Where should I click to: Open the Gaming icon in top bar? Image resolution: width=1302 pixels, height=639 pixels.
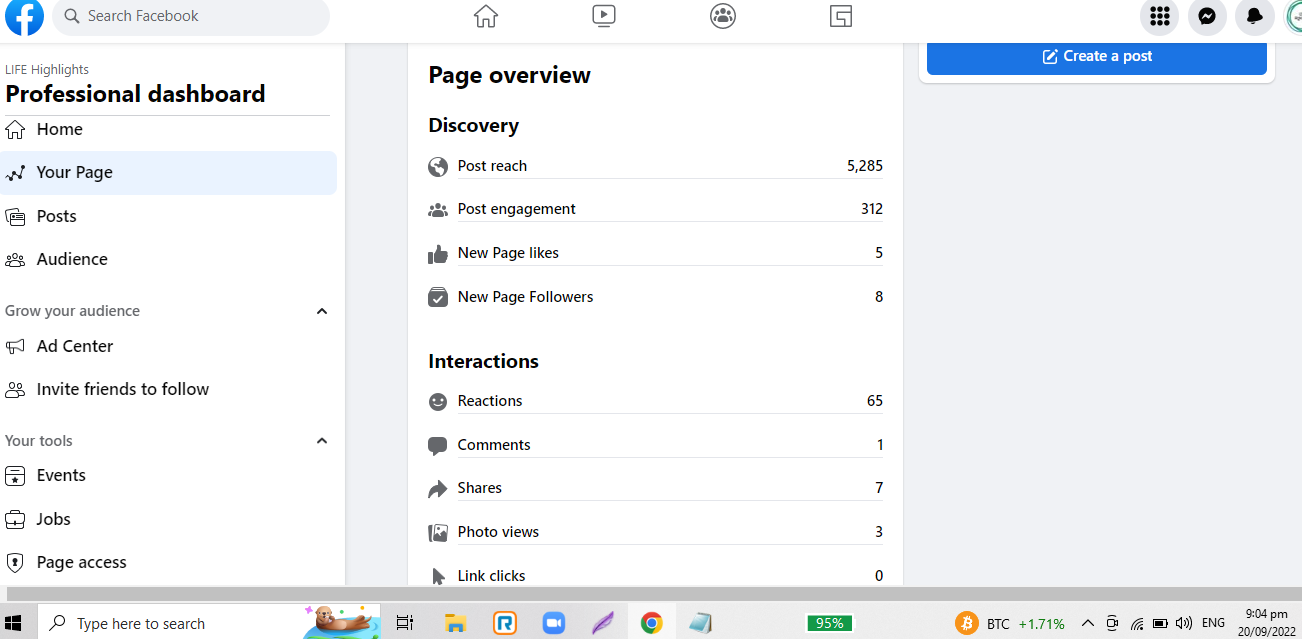841,16
